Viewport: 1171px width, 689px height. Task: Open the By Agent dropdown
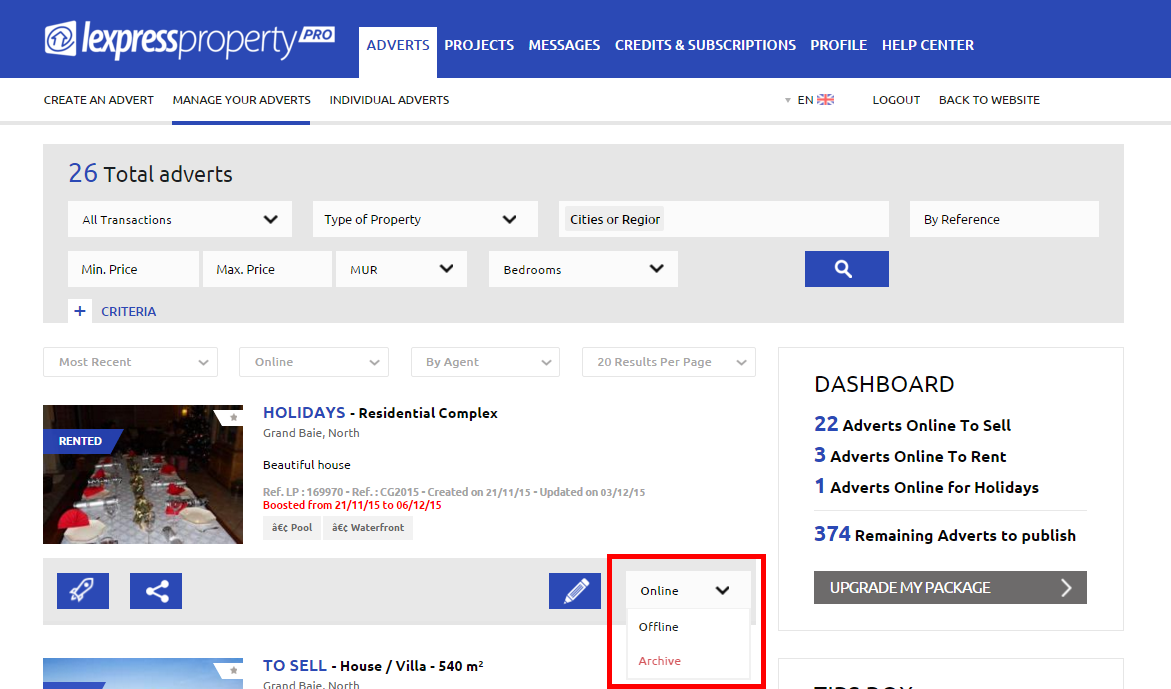pyautogui.click(x=485, y=362)
